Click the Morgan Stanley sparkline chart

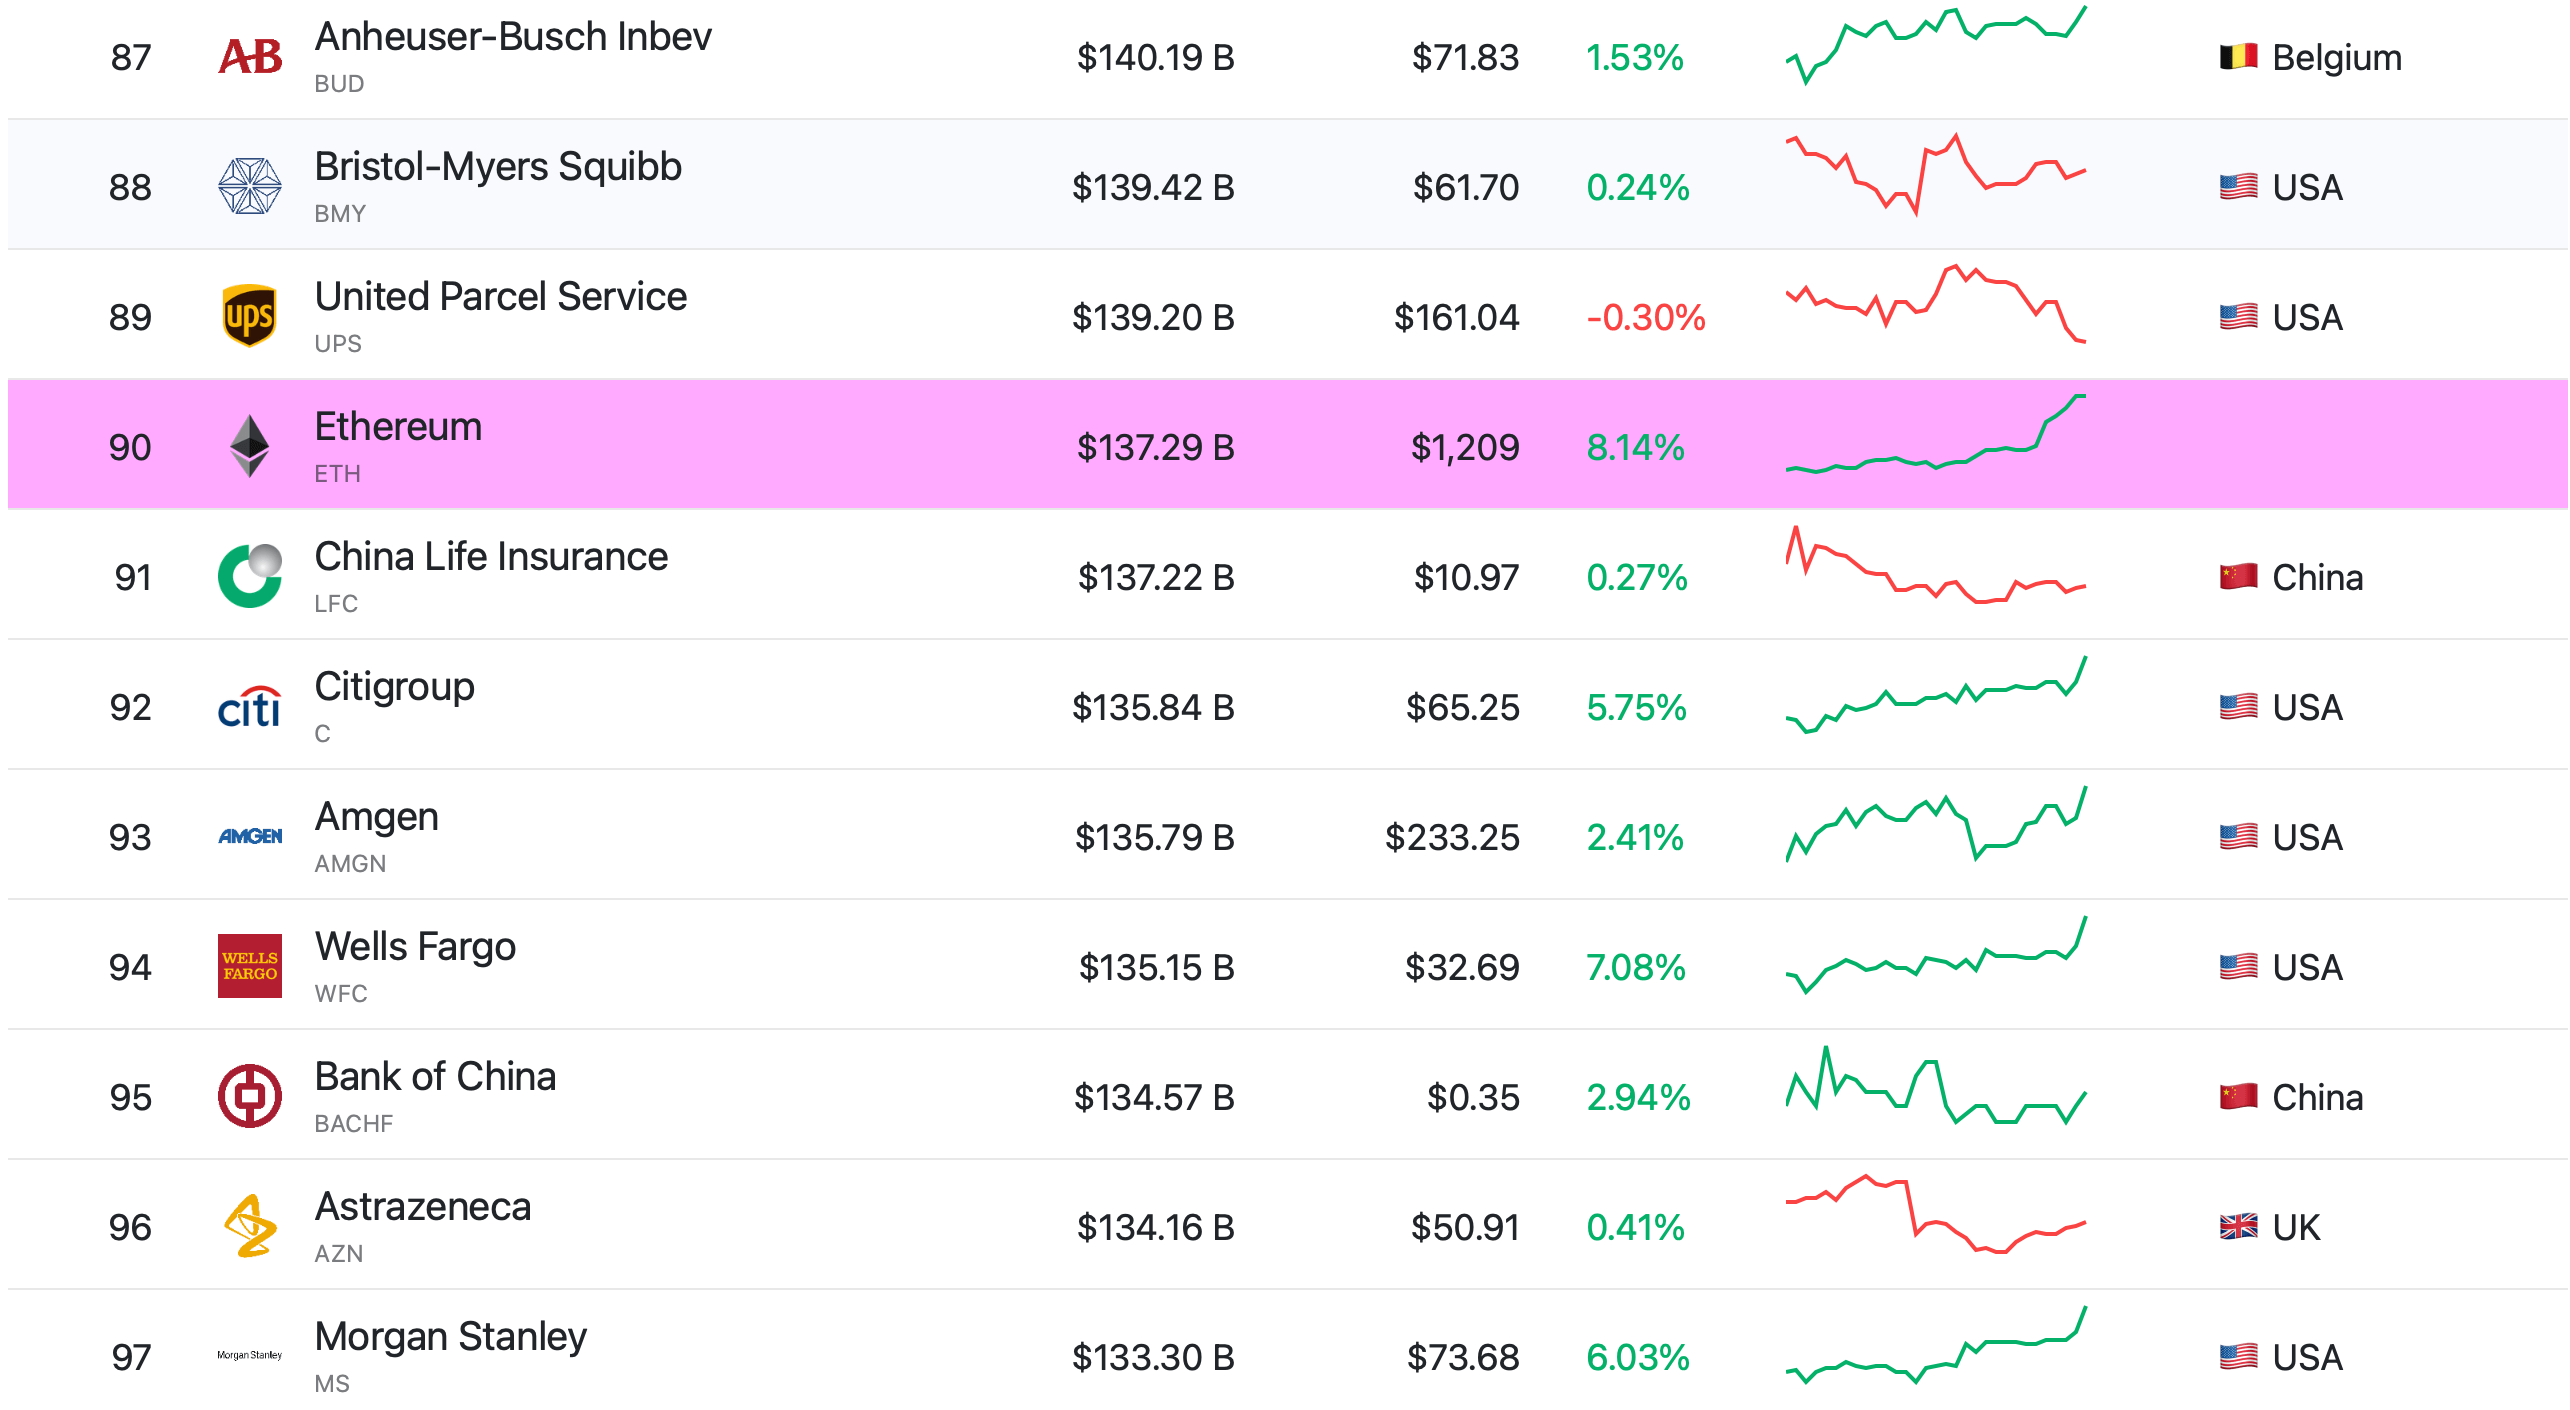pos(1936,1345)
